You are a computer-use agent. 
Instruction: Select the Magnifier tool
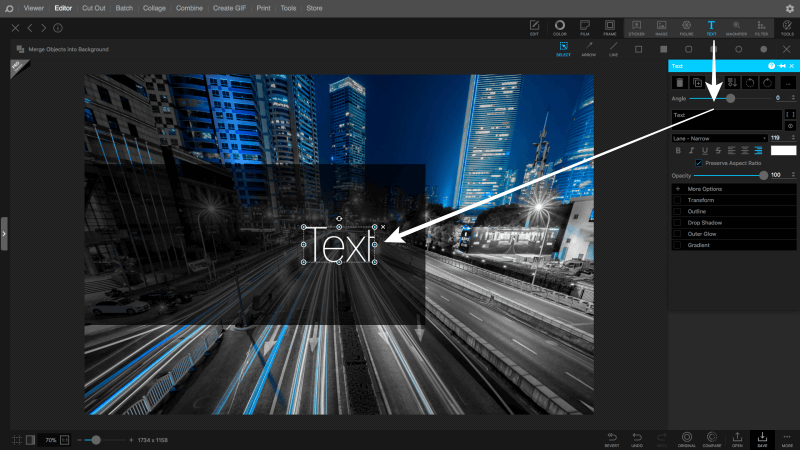(736, 28)
